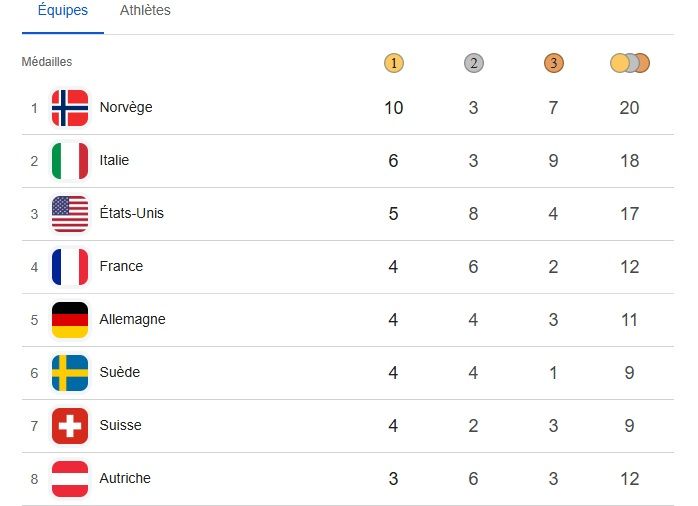This screenshot has width=698, height=506.
Task: Open the Norvège team link
Action: [x=126, y=108]
